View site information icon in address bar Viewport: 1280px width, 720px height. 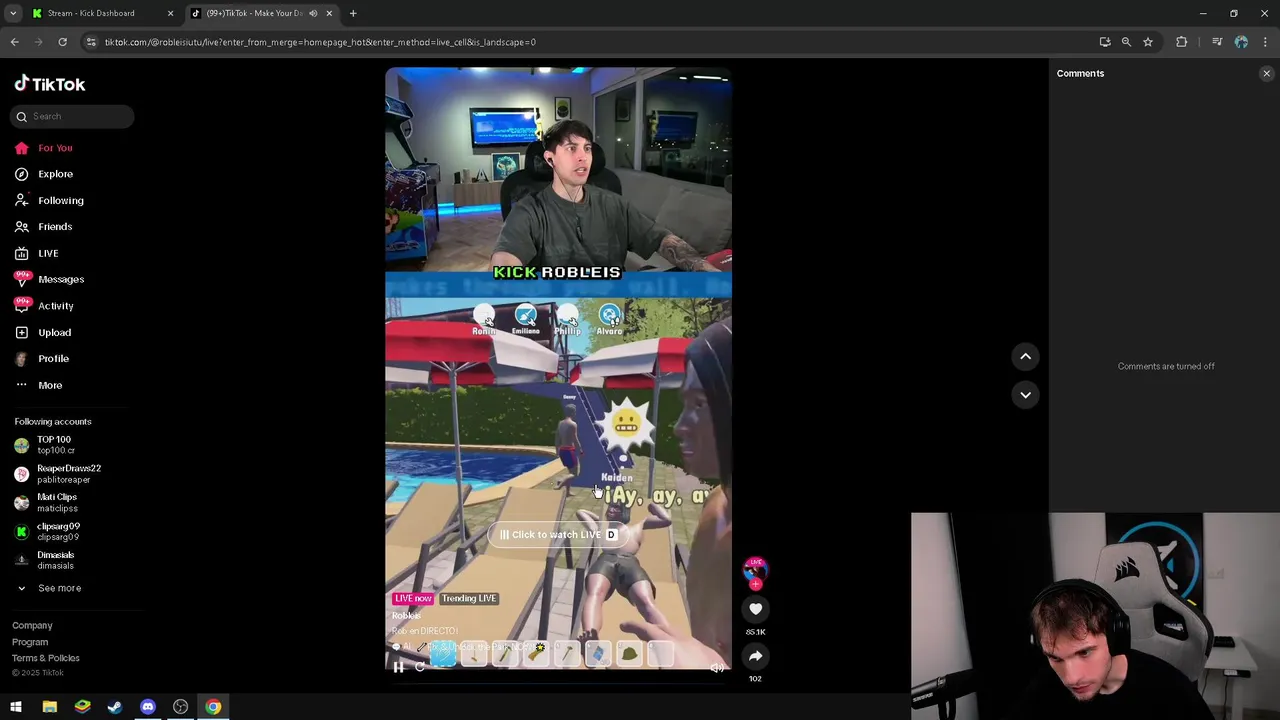point(91,42)
